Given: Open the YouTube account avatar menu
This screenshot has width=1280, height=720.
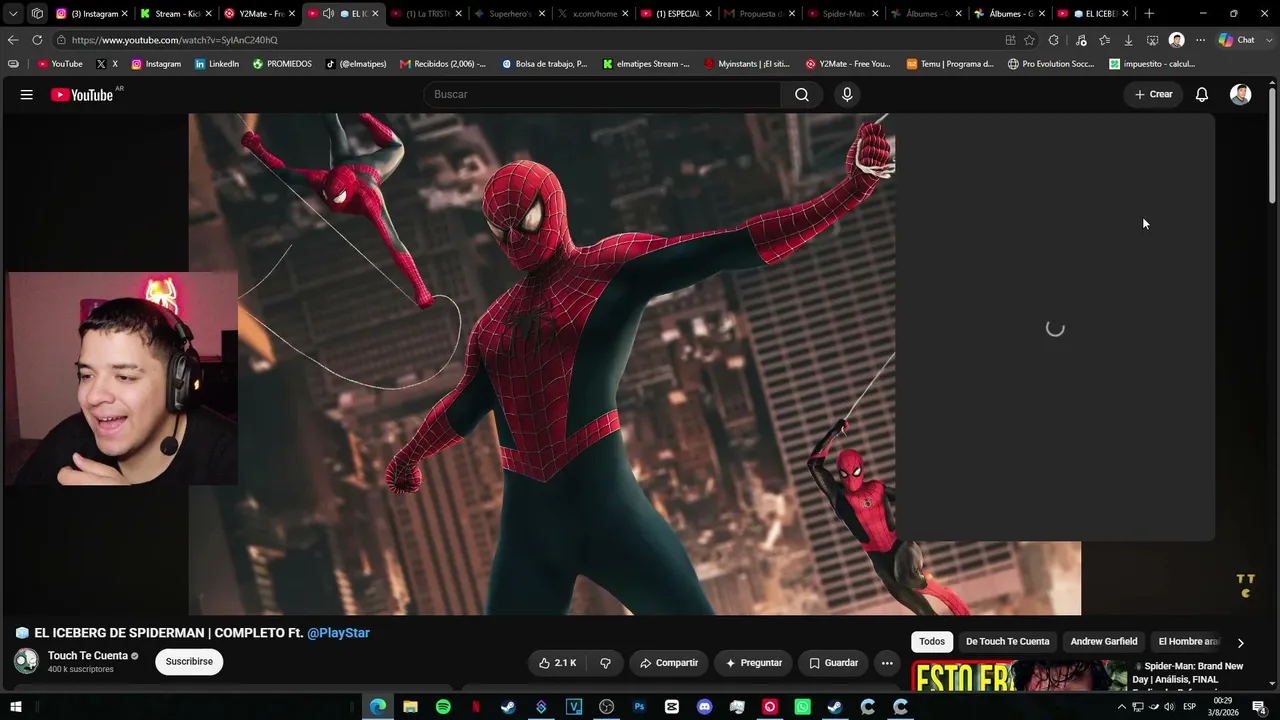Looking at the screenshot, I should pos(1241,94).
